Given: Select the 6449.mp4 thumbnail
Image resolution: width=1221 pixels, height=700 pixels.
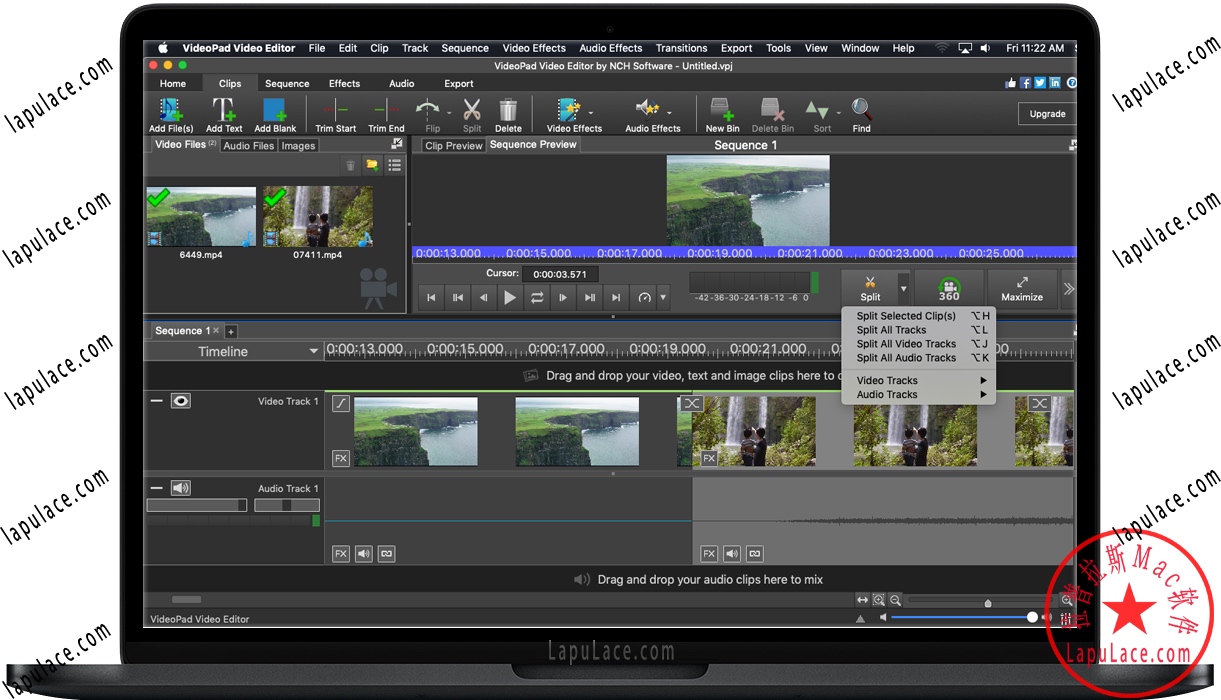Looking at the screenshot, I should [200, 214].
